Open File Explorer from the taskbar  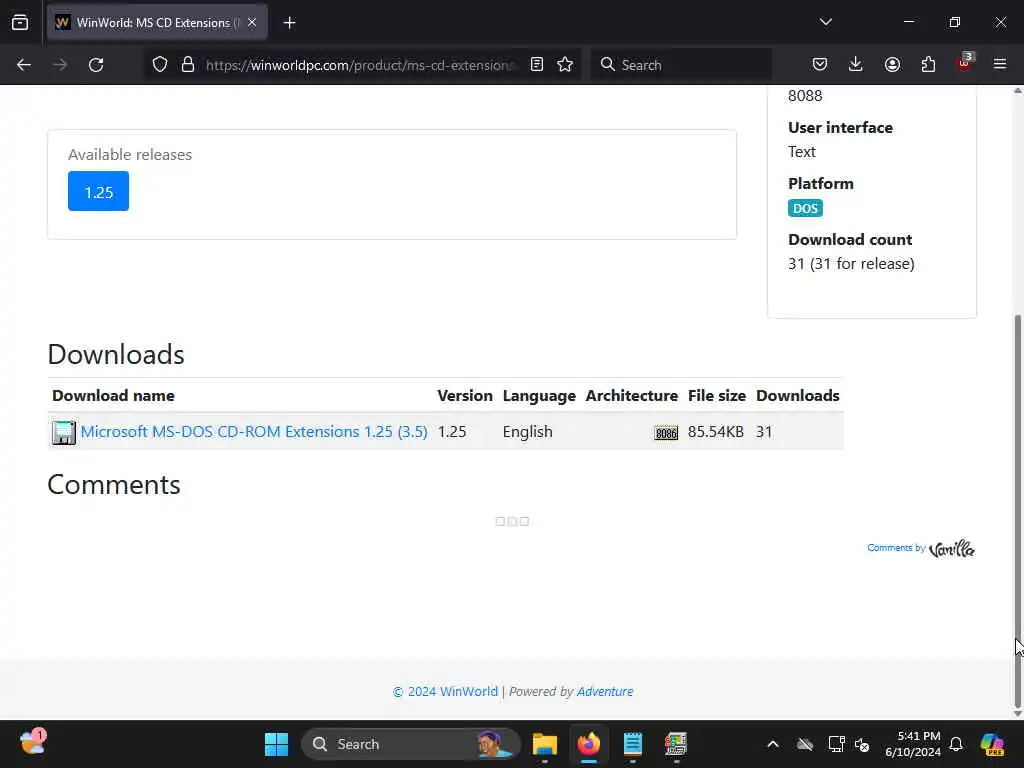pyautogui.click(x=545, y=744)
